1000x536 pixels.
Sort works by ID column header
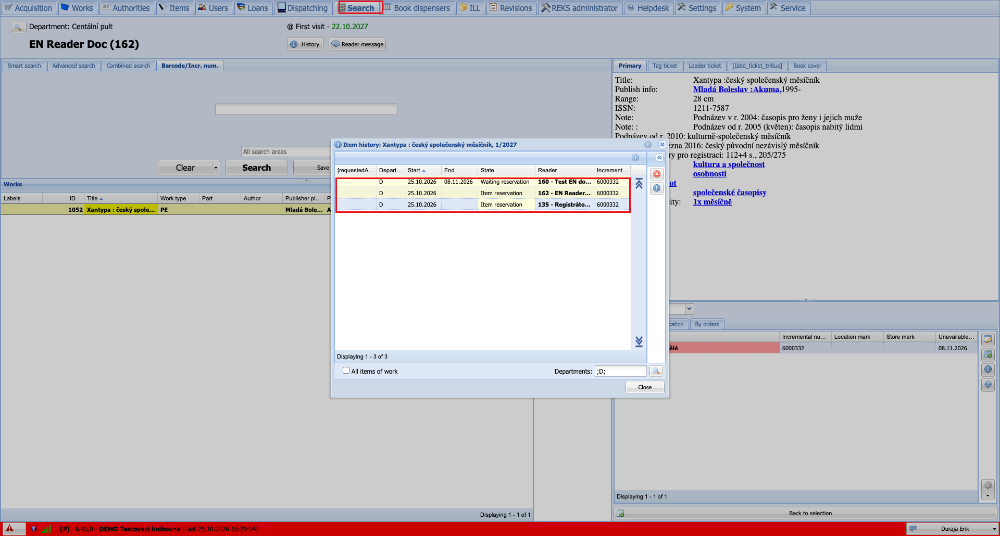pyautogui.click(x=63, y=198)
